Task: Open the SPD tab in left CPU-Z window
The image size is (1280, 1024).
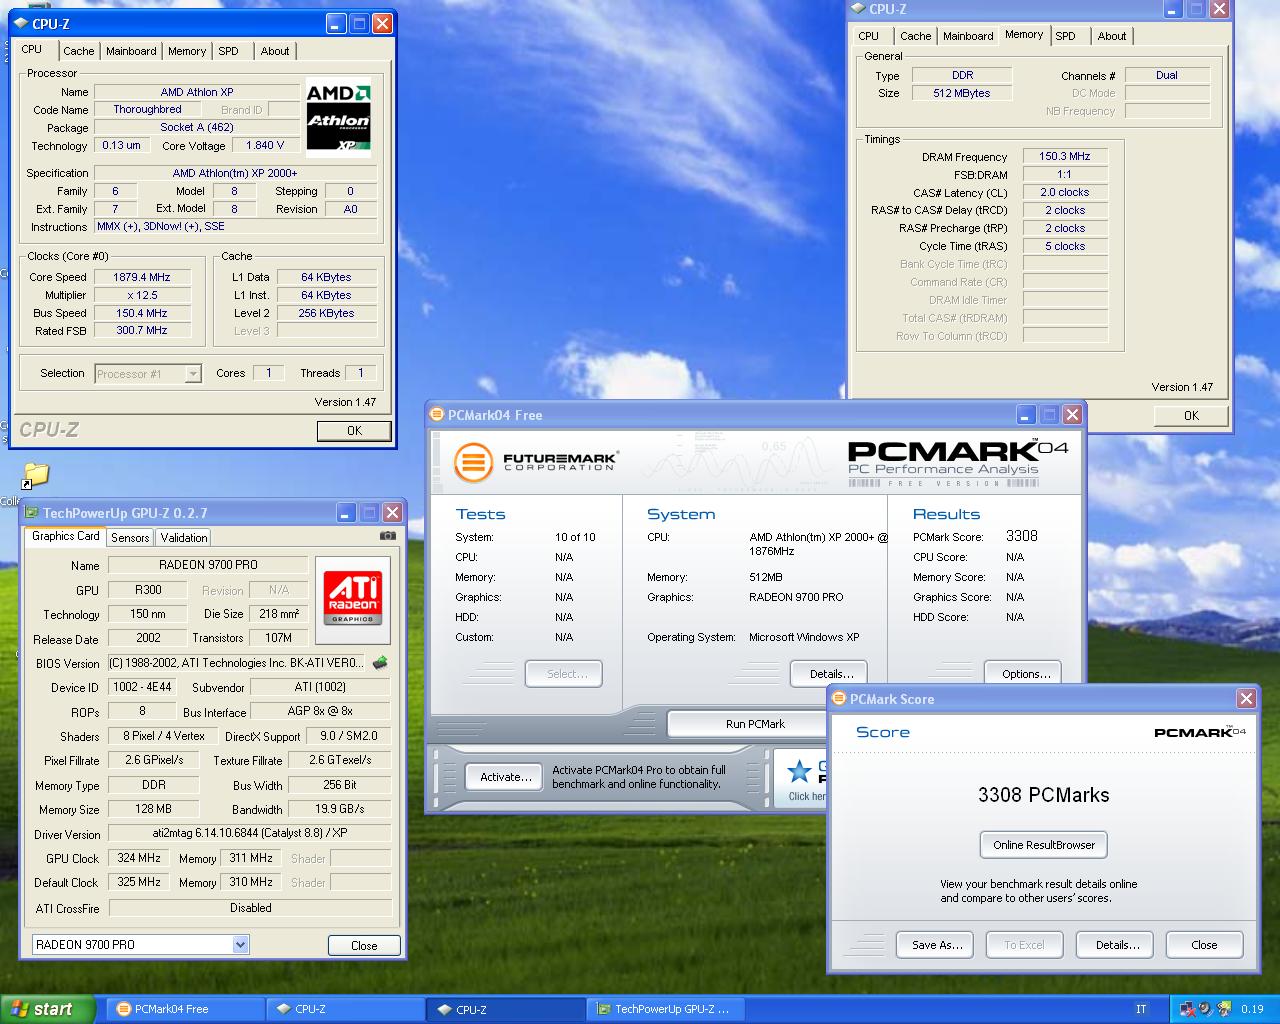Action: pos(229,51)
